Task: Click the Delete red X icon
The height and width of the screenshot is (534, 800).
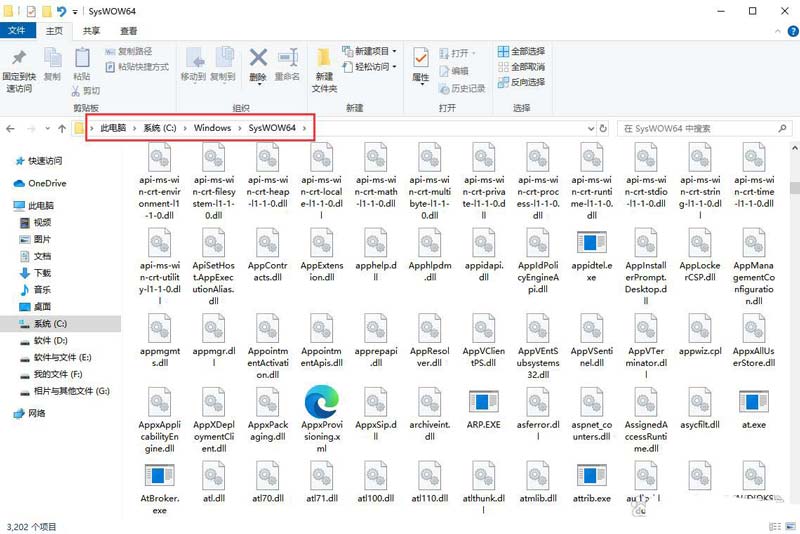Action: click(x=258, y=57)
